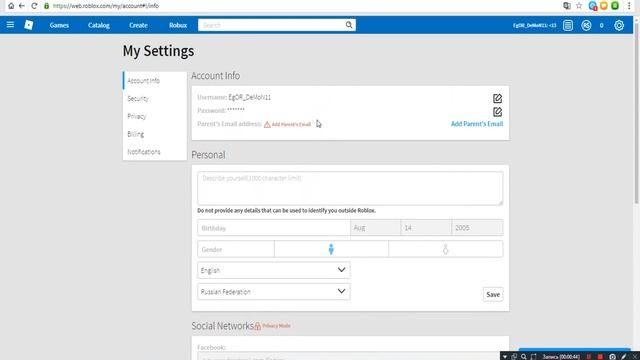Stop the screen recording
Image resolution: width=640 pixels, height=360 pixels.
(600, 356)
